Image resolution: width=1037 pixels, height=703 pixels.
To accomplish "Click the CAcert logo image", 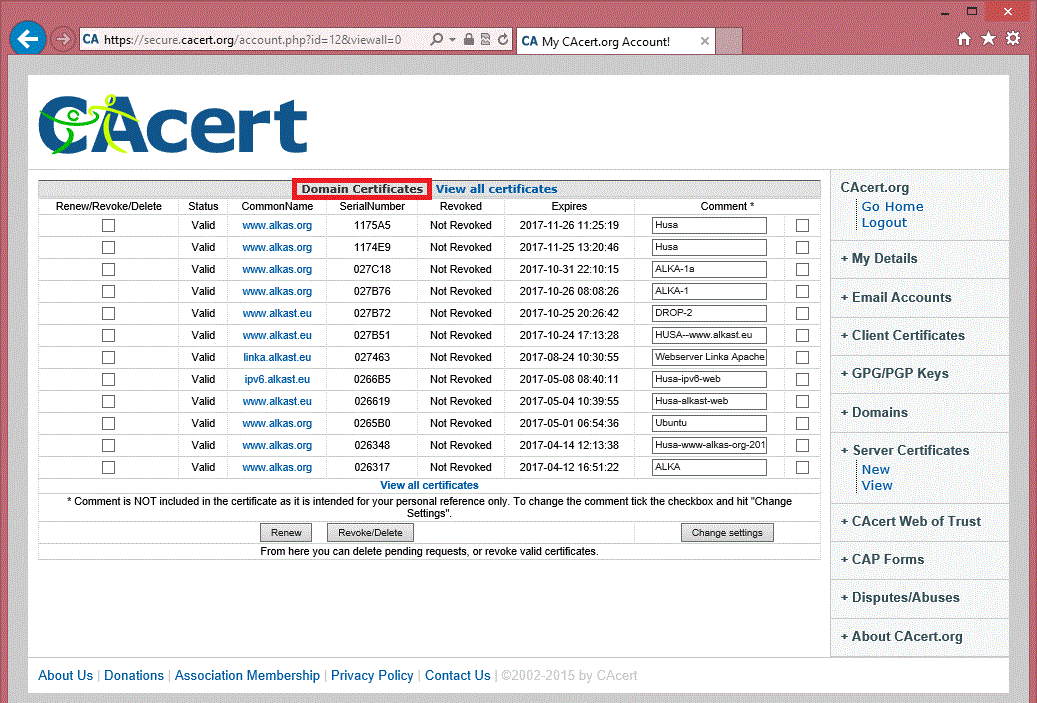I will click(173, 125).
